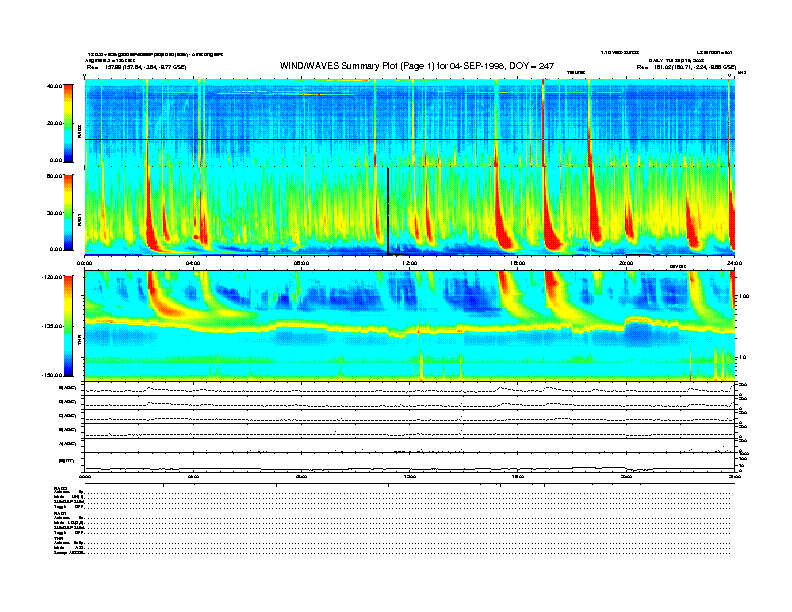Select the 24:00 label below RAD1 panel
The height and width of the screenshot is (612, 792).
pyautogui.click(x=734, y=262)
